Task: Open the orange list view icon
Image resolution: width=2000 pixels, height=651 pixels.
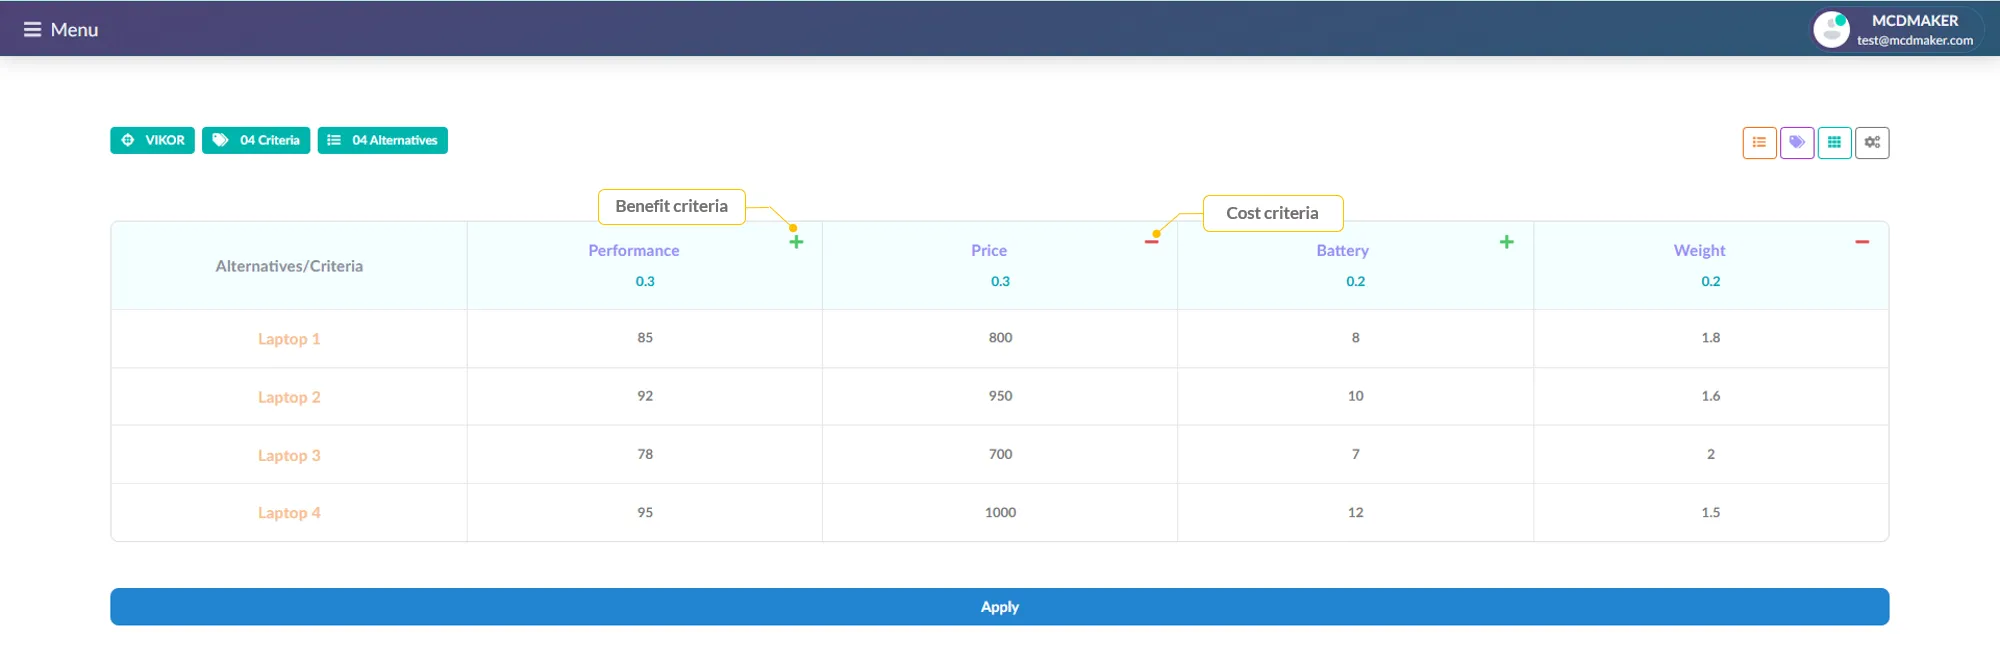Action: coord(1759,143)
